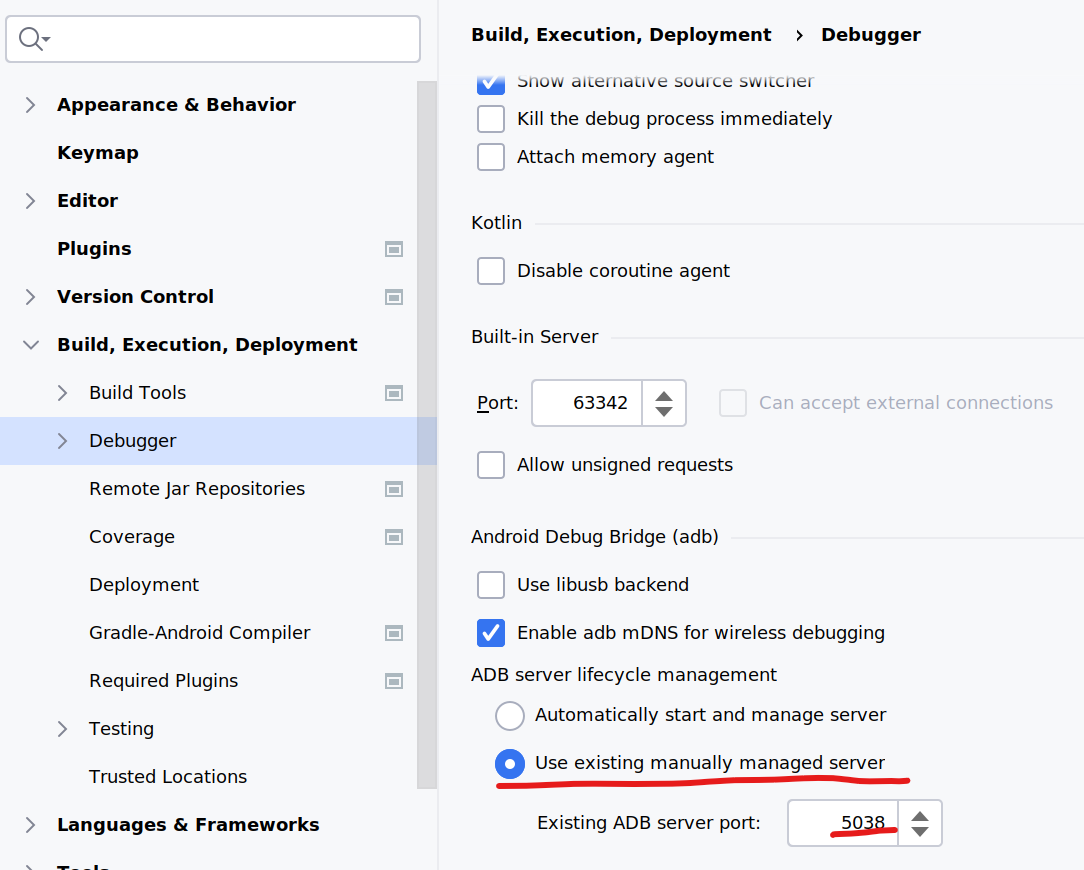Viewport: 1084px width, 870px height.
Task: Click the Existing ADB server port field
Action: coord(842,823)
